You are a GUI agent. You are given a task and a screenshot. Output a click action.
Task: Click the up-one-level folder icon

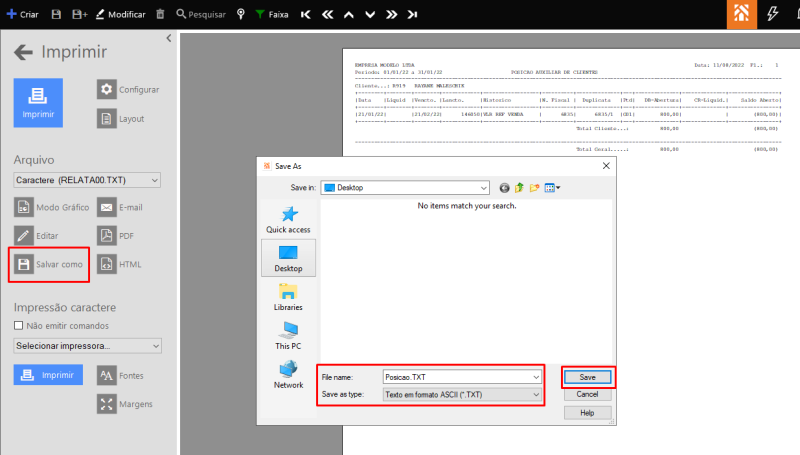pos(519,188)
